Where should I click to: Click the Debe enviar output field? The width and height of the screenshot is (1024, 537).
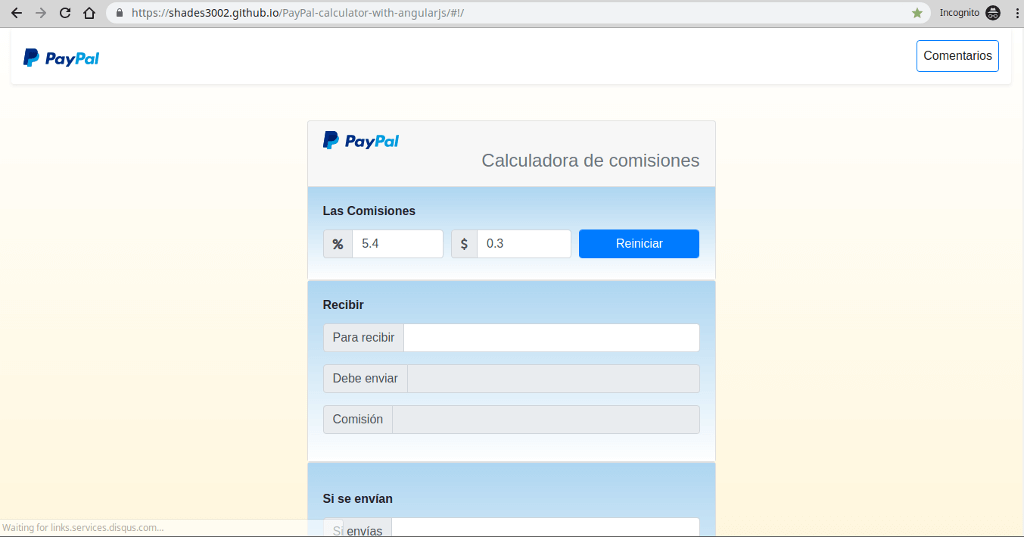tap(553, 379)
